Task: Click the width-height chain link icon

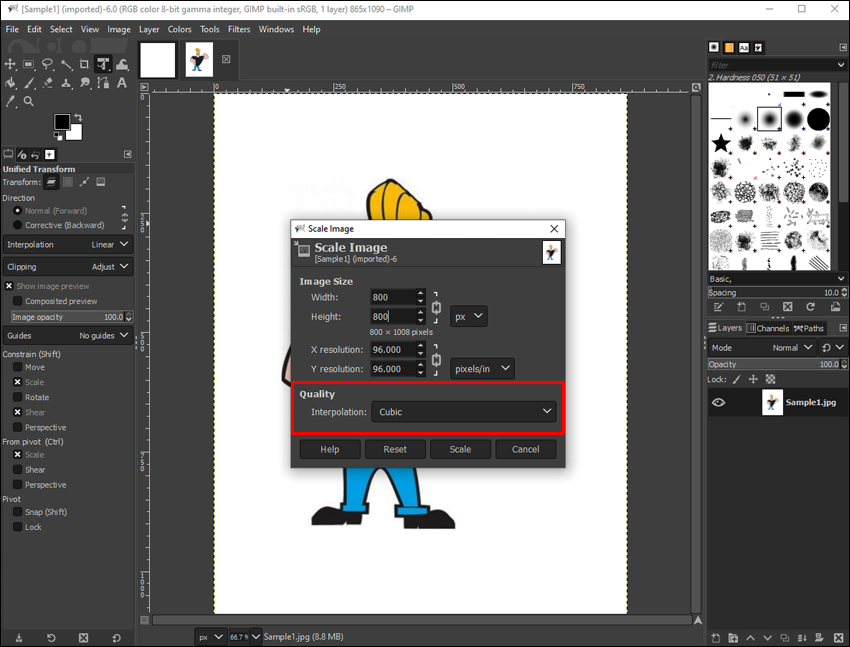Action: tap(436, 307)
